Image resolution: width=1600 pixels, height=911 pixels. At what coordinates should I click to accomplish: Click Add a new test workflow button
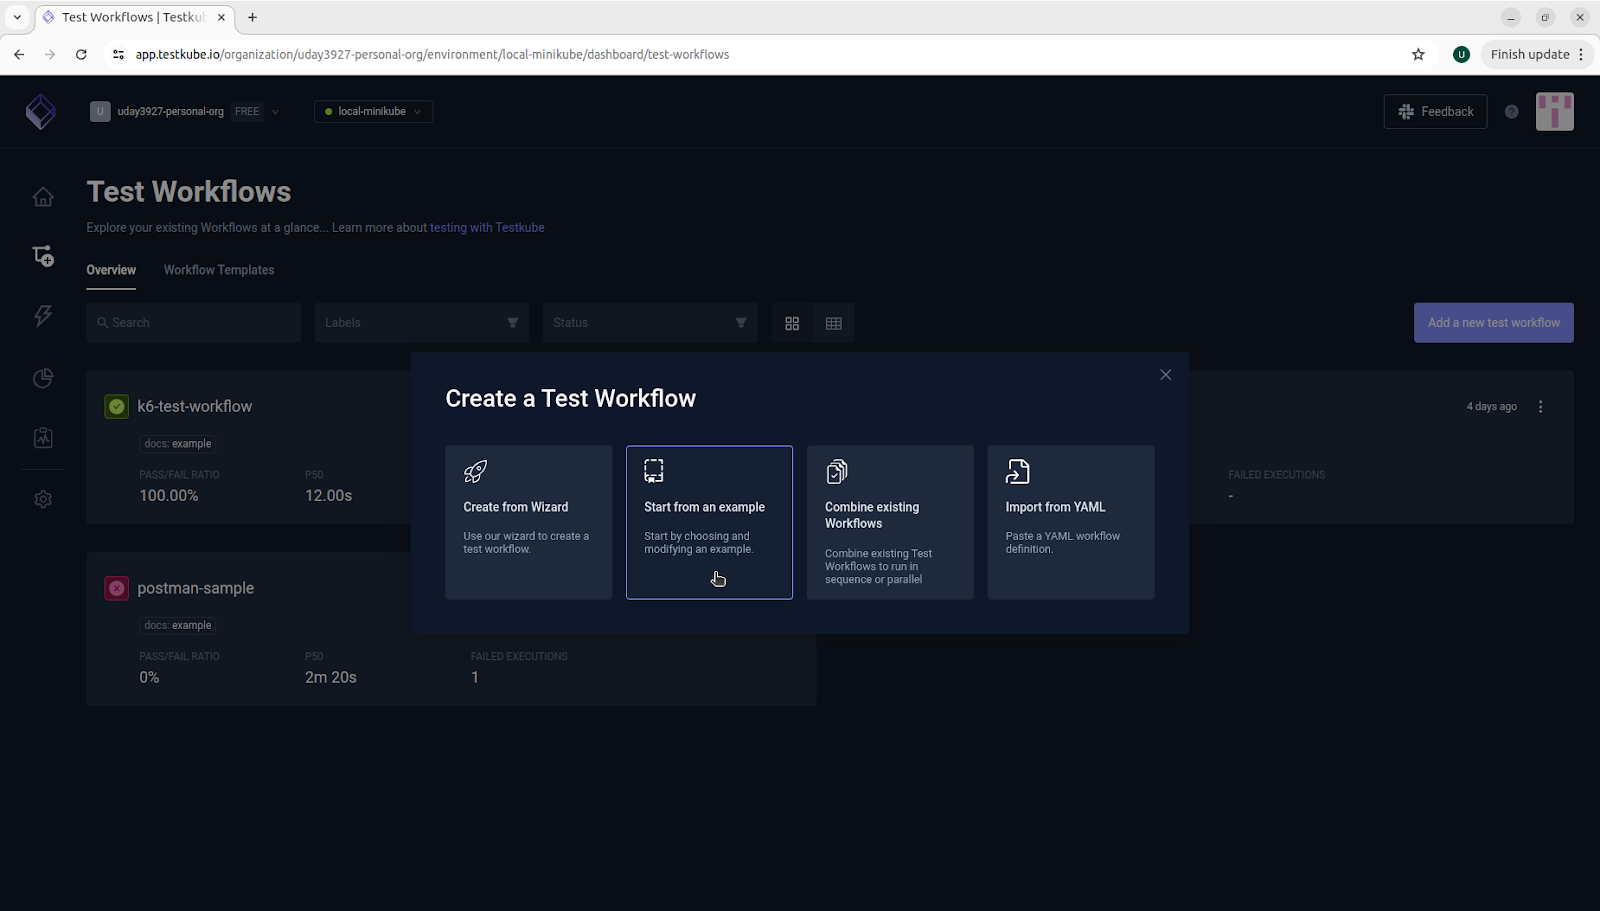click(x=1494, y=323)
